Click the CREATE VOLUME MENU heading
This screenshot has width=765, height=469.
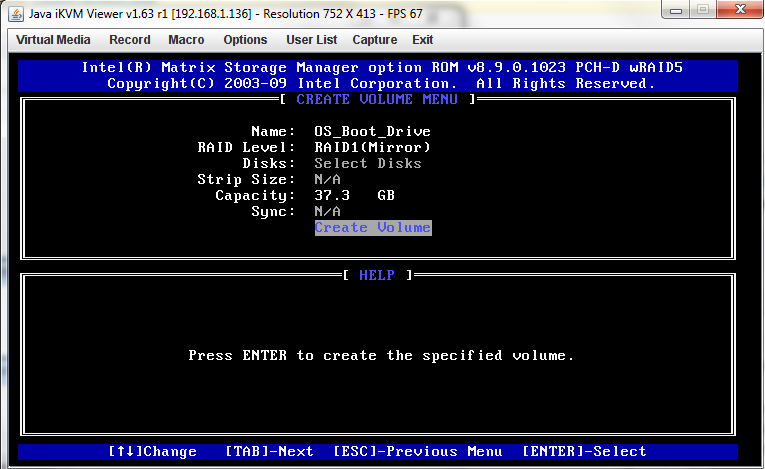(x=377, y=100)
